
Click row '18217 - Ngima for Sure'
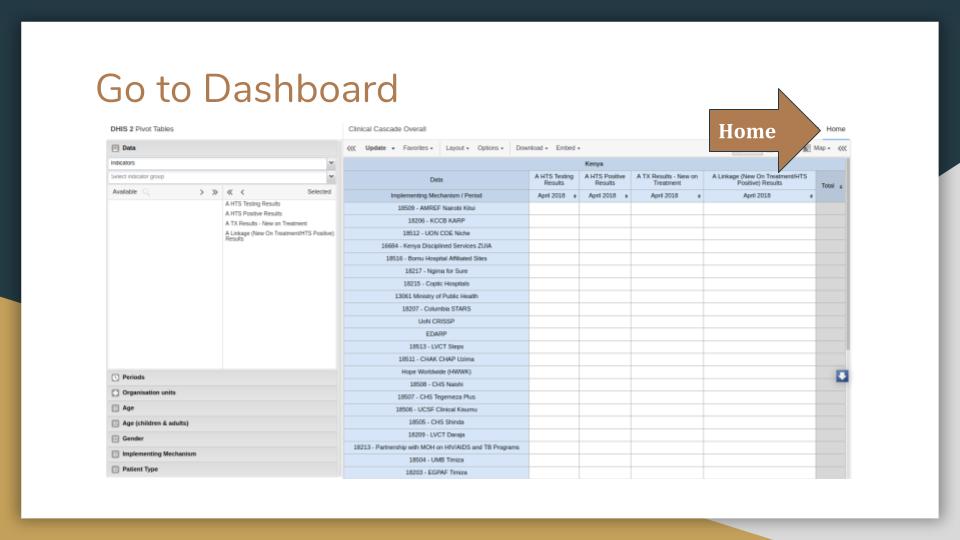pos(437,271)
